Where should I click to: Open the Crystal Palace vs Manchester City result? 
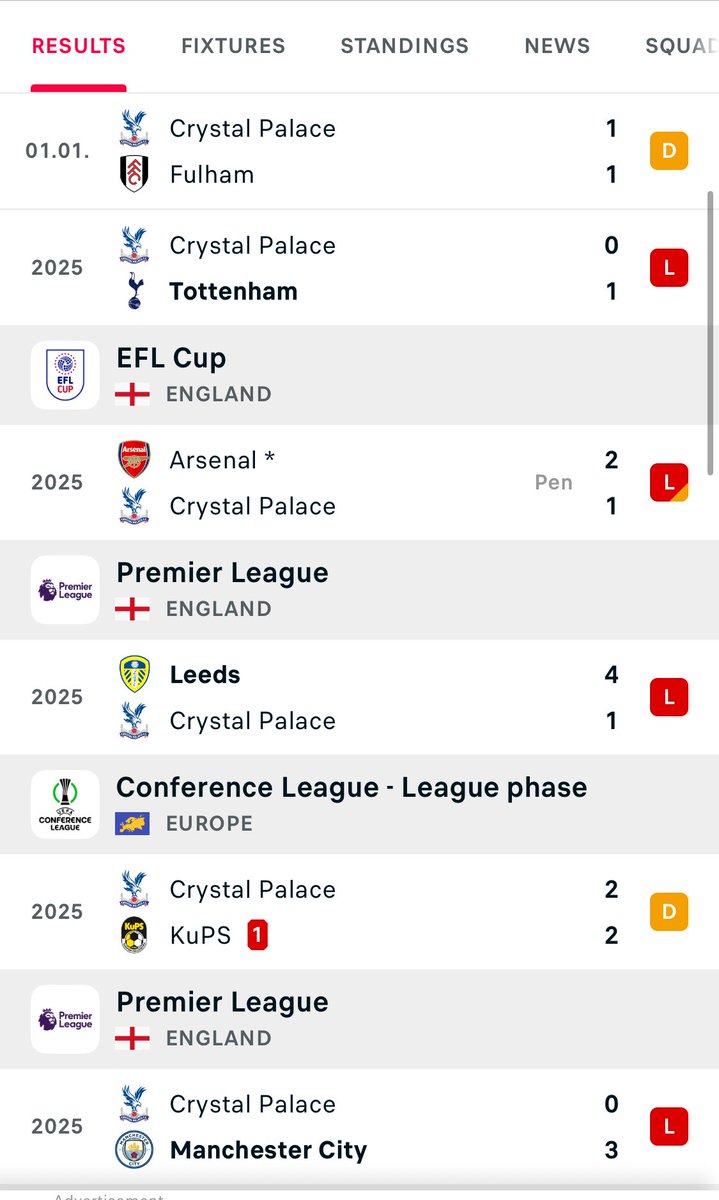359,1127
